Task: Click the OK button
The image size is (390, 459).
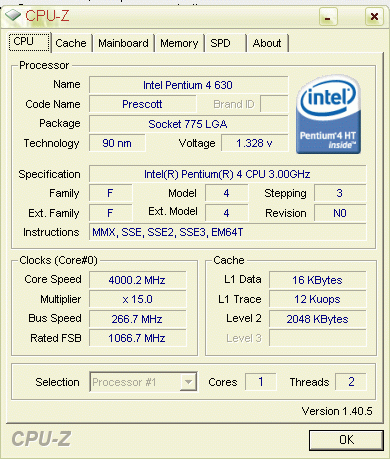Action: pos(346,440)
